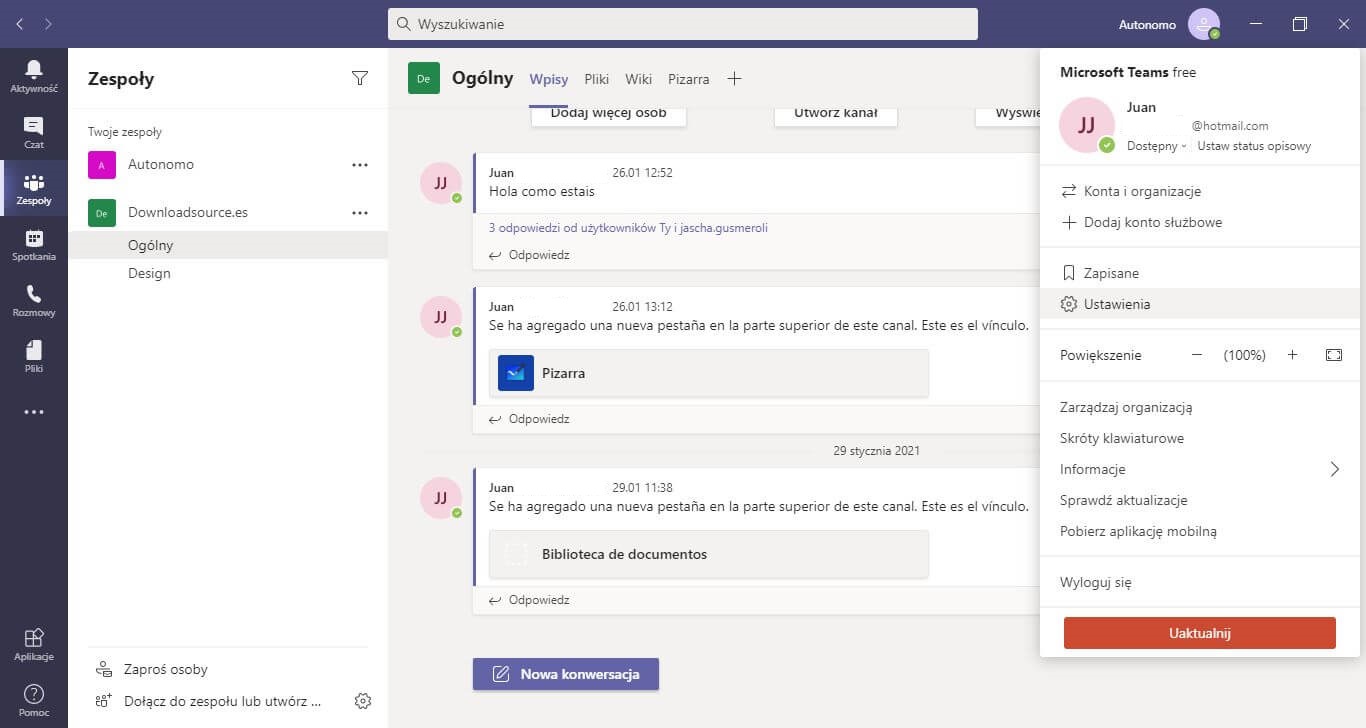This screenshot has height=728, width=1366.
Task: Switch to the Pliki channel tab
Action: tap(597, 79)
